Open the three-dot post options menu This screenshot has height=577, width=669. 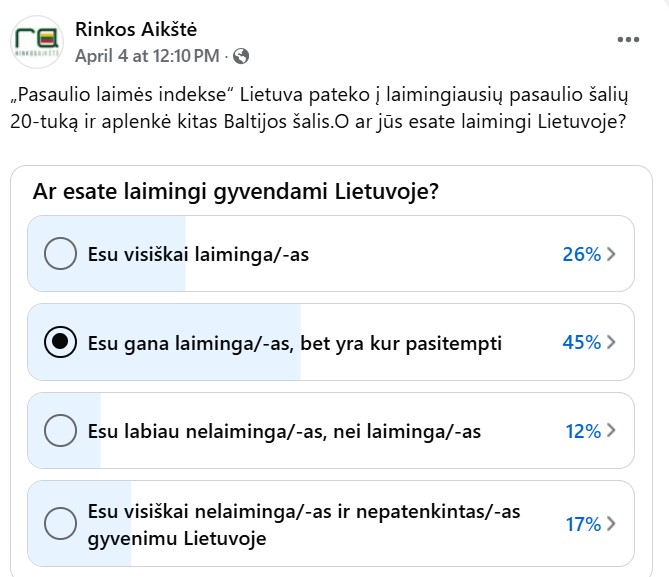coord(628,40)
